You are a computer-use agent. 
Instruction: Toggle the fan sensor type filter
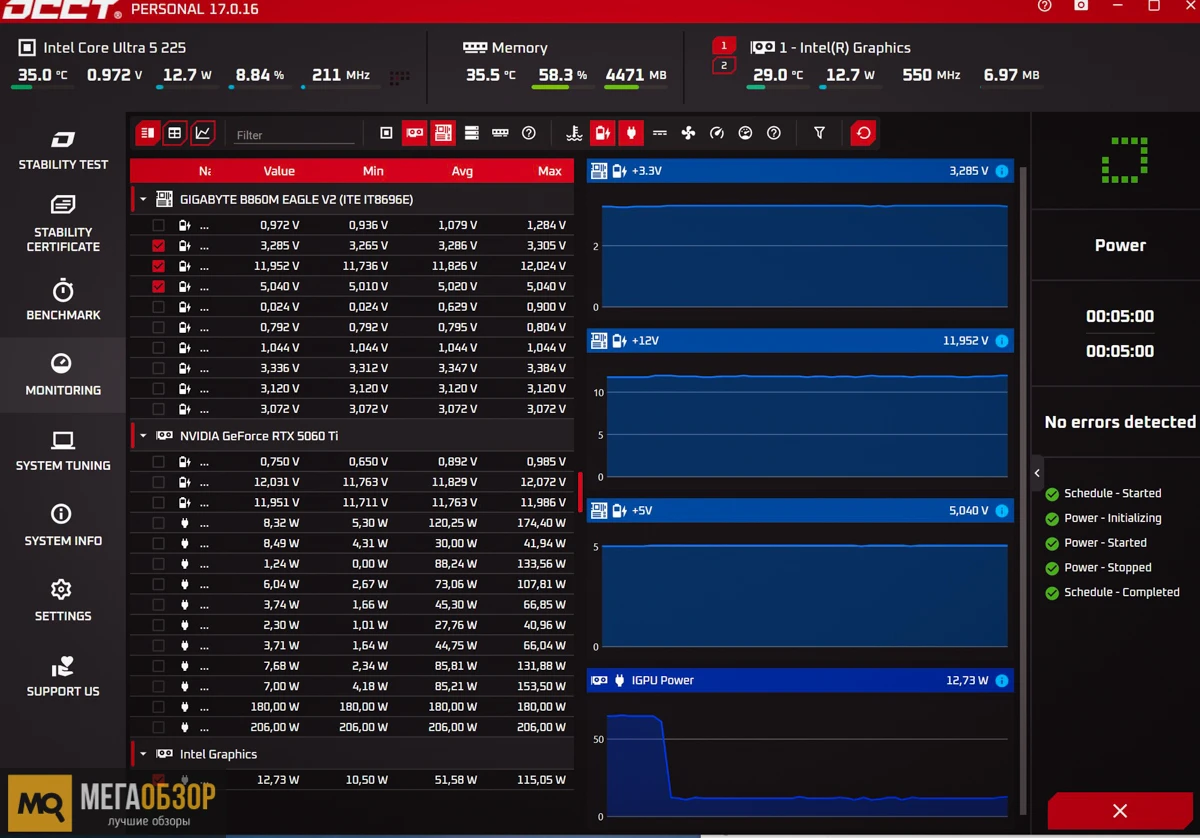click(x=688, y=133)
